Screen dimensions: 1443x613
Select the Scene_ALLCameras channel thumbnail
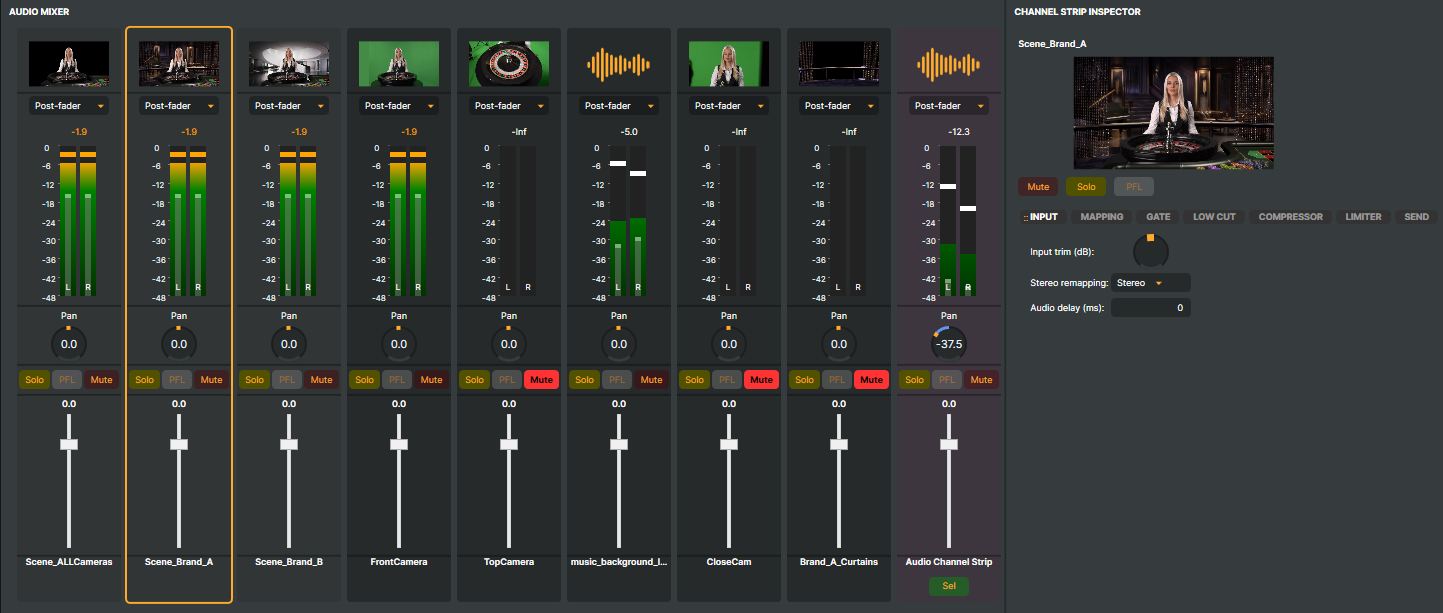[x=69, y=65]
